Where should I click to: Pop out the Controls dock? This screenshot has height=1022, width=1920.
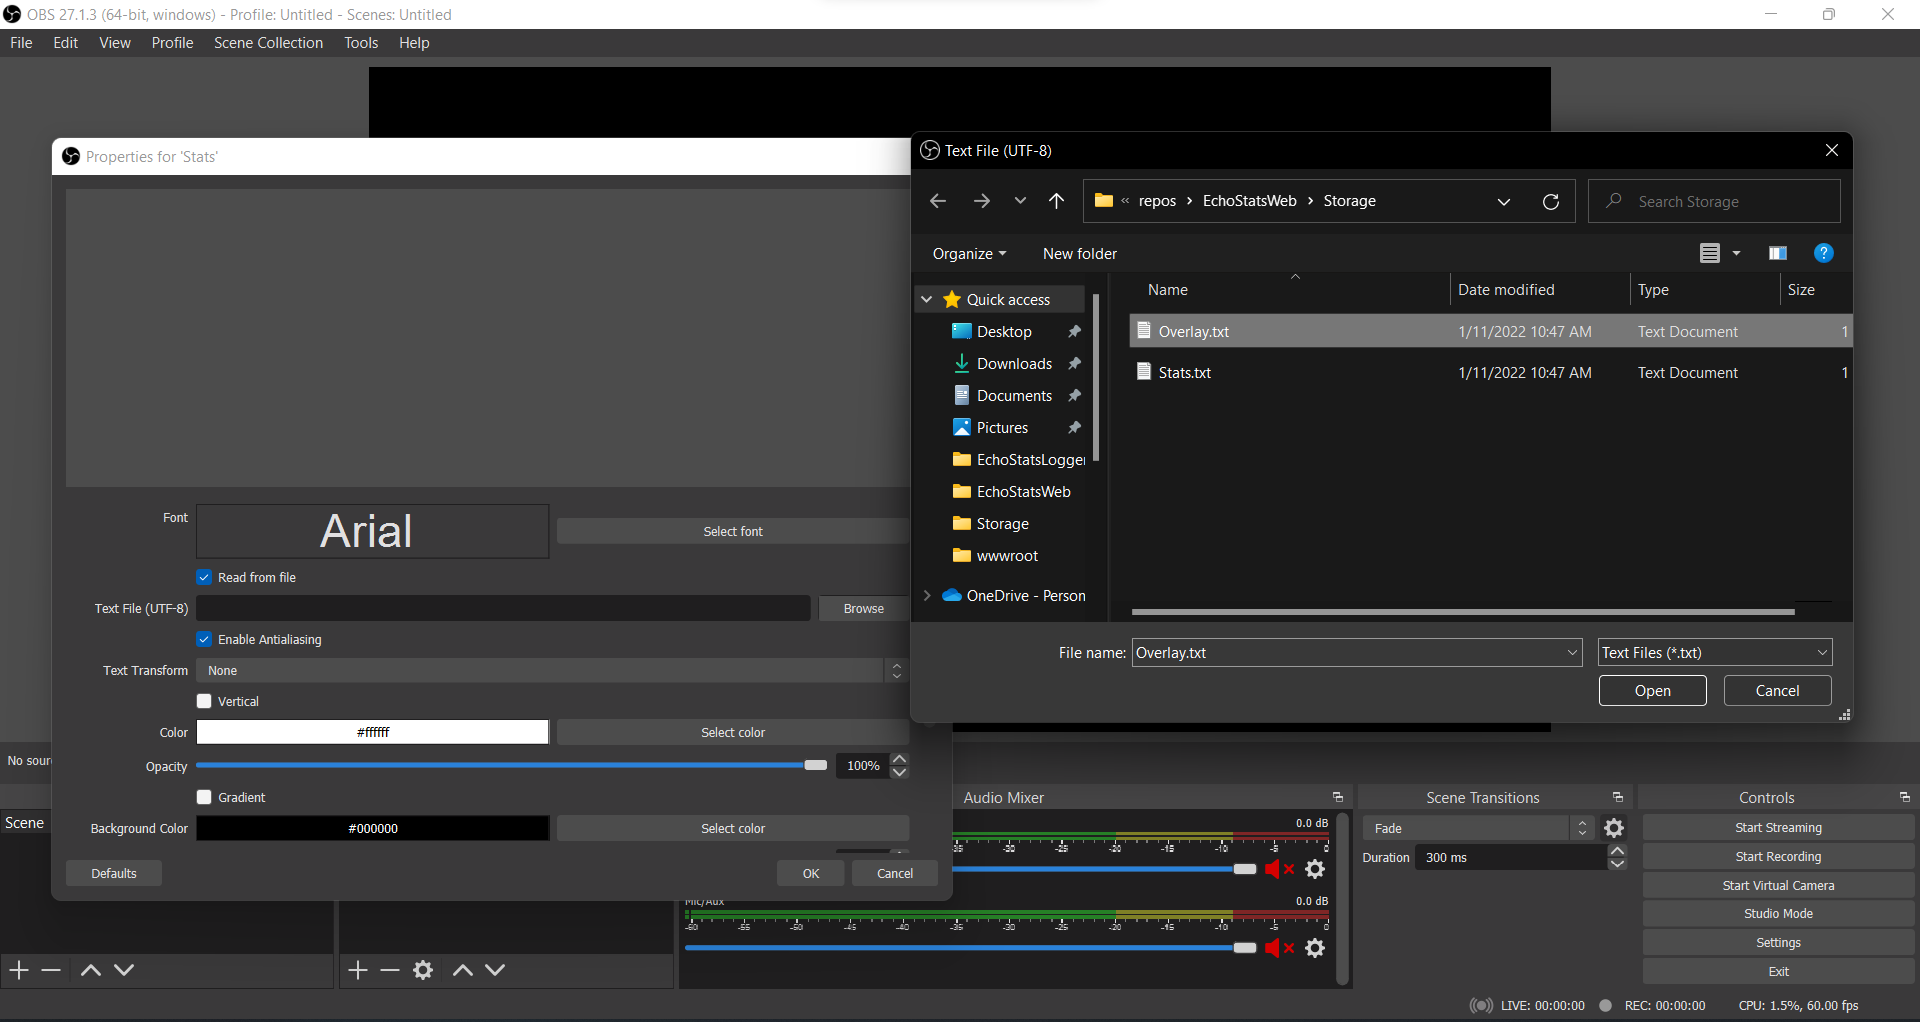point(1905,797)
